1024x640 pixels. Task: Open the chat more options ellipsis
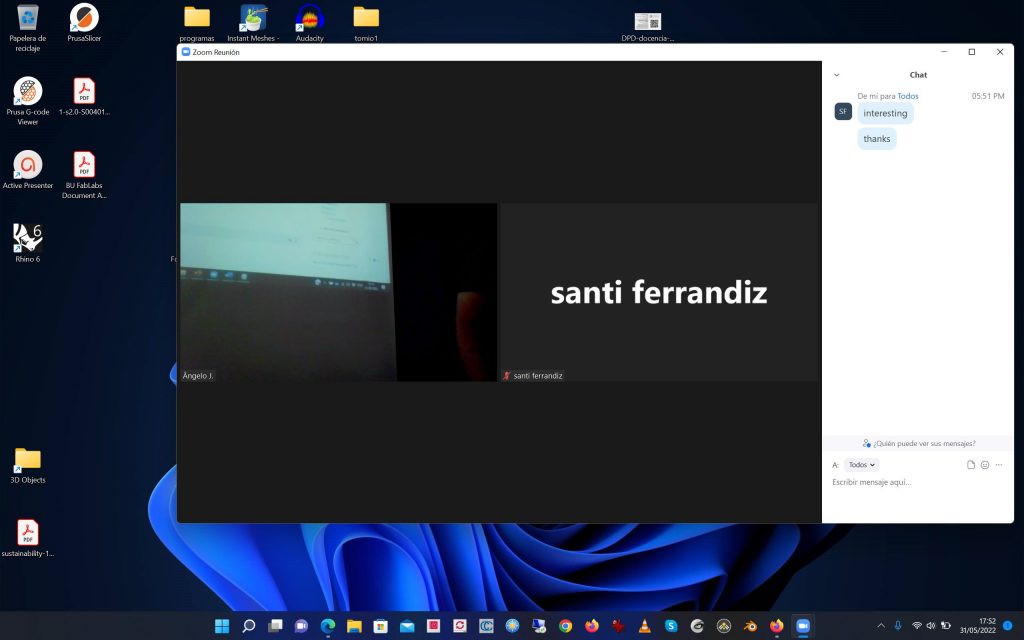[x=999, y=465]
